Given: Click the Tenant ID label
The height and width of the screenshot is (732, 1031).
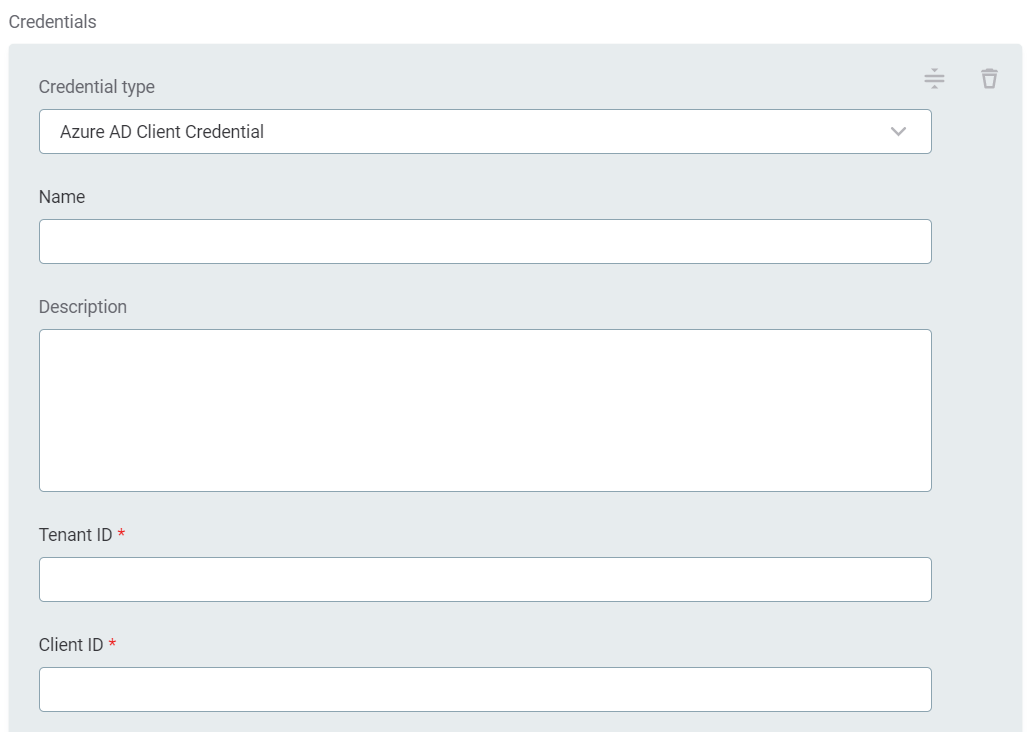Looking at the screenshot, I should [76, 535].
